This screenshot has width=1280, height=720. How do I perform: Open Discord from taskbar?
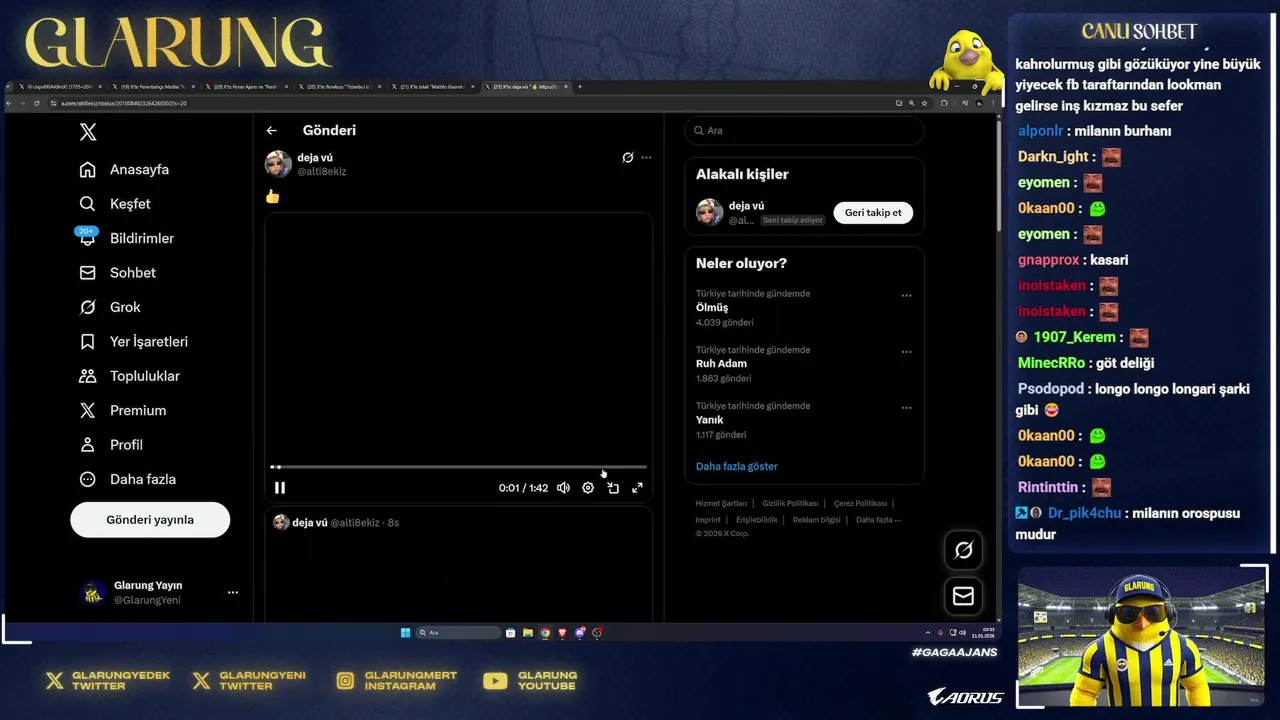tap(579, 632)
